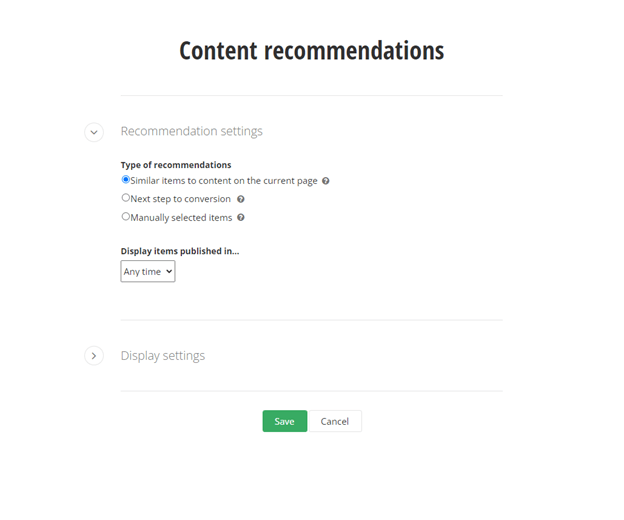Click the Type of recommendations field label

[x=176, y=165]
